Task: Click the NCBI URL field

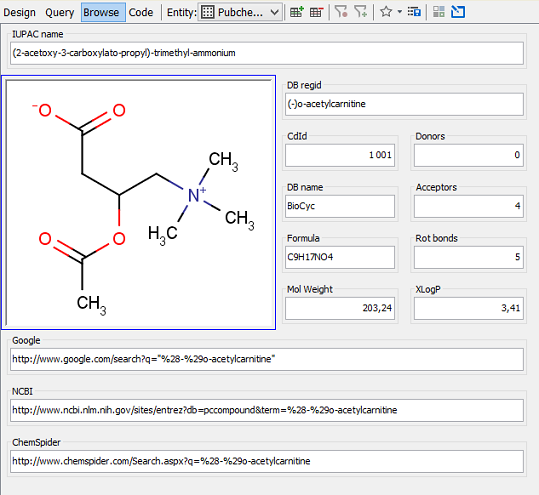Action: pyautogui.click(x=267, y=410)
